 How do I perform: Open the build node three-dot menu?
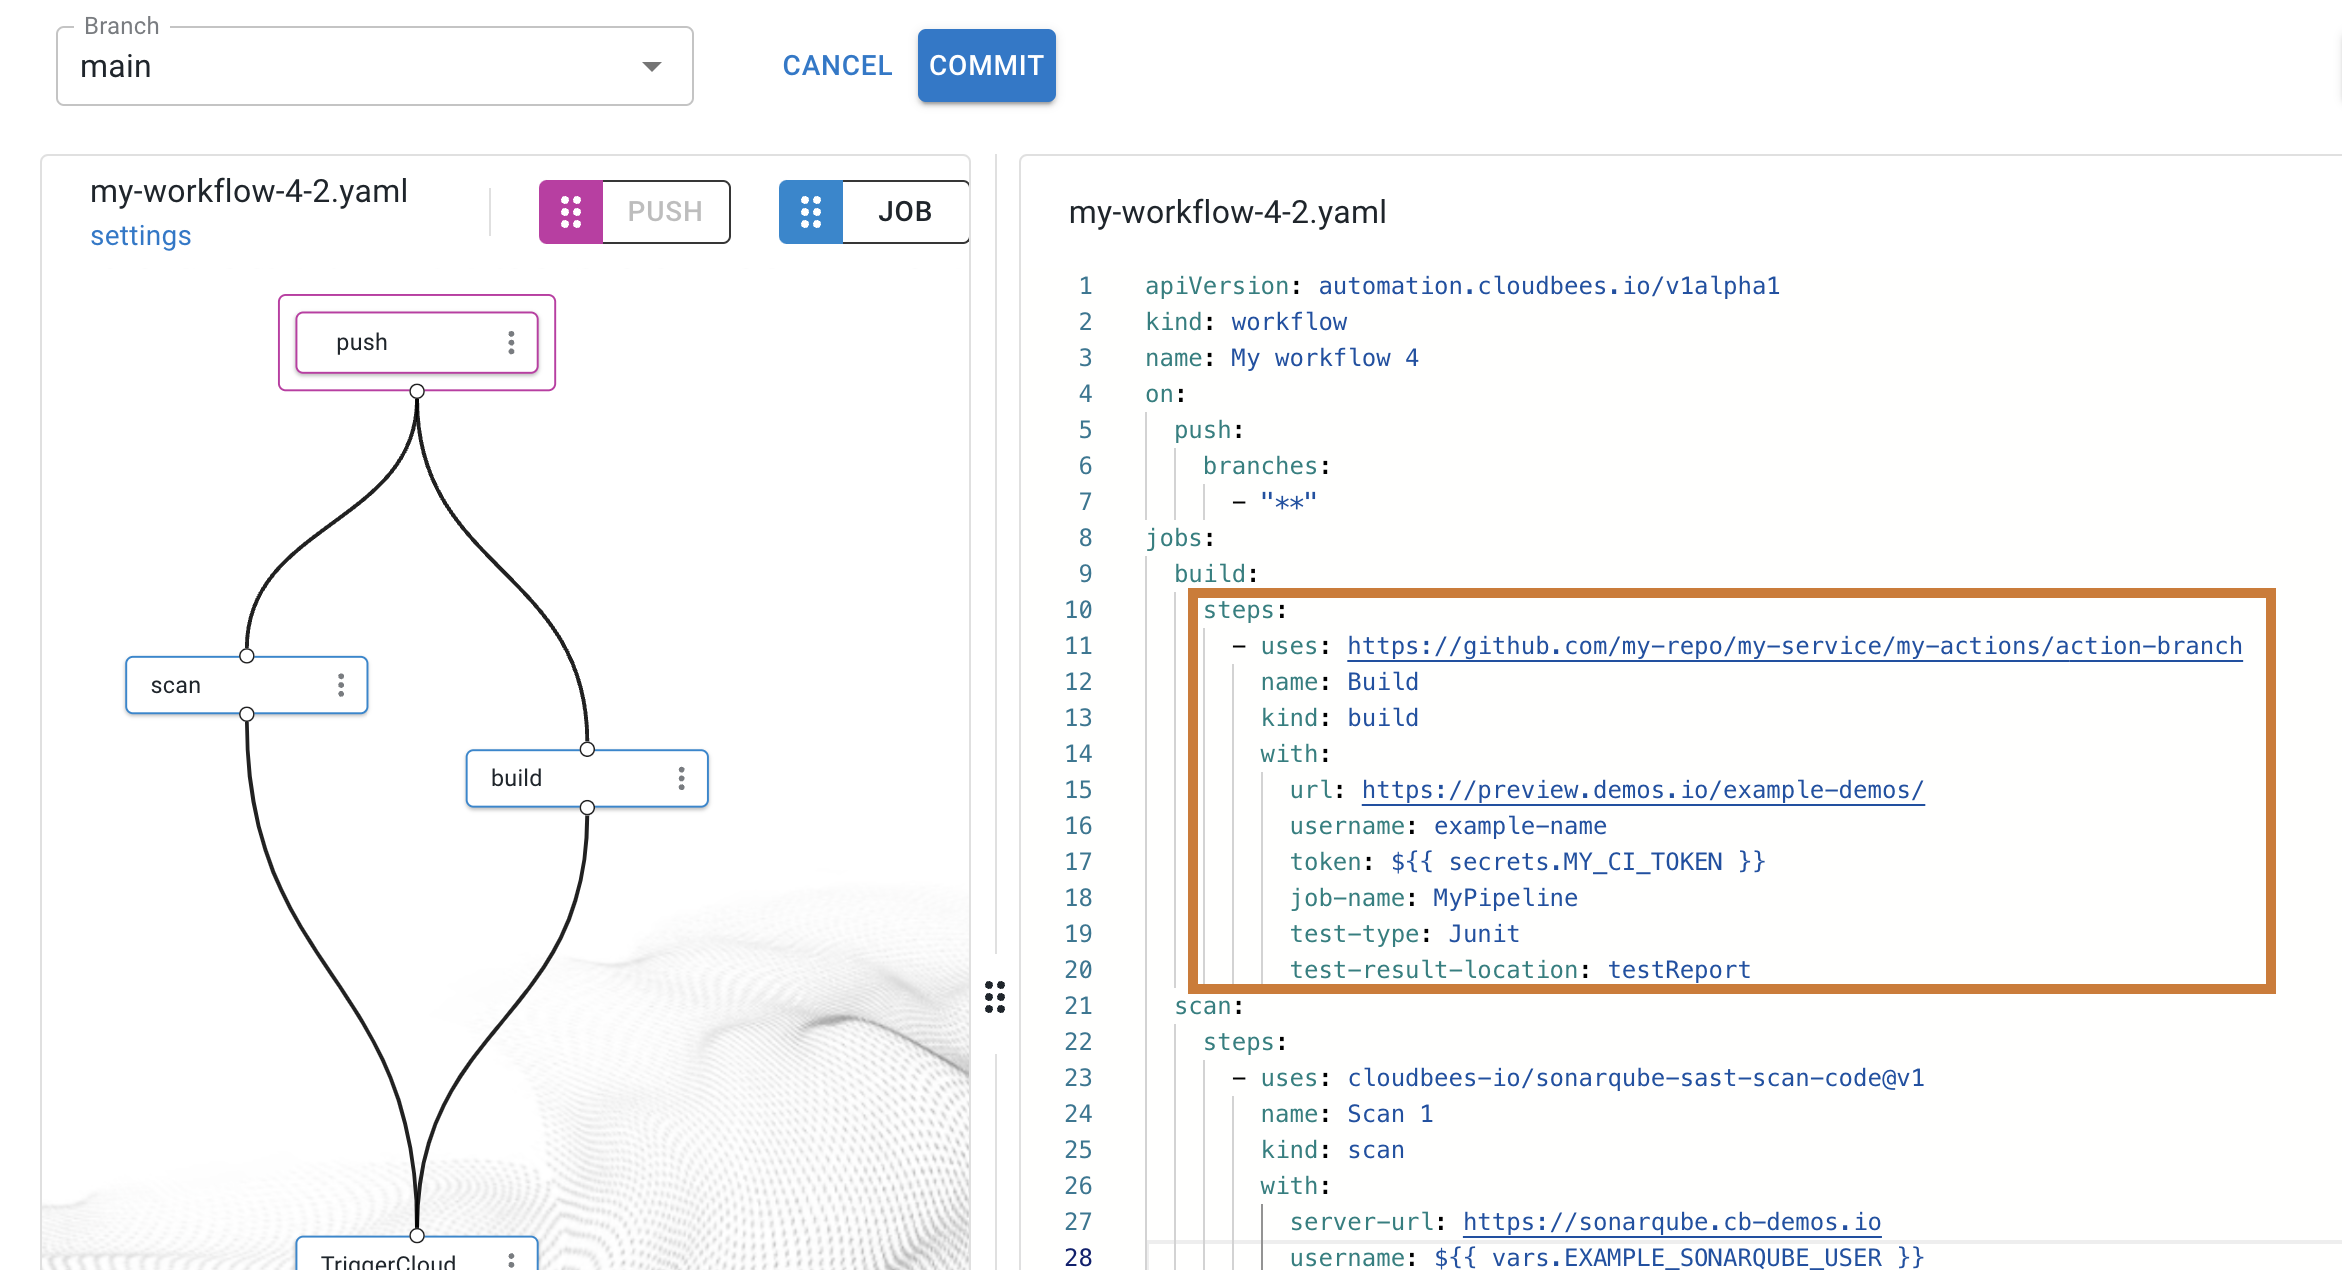coord(681,778)
